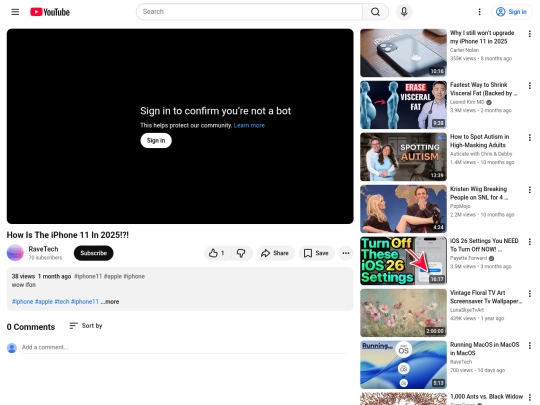Start voice search with microphone icon
This screenshot has width=540, height=405.
click(x=404, y=12)
